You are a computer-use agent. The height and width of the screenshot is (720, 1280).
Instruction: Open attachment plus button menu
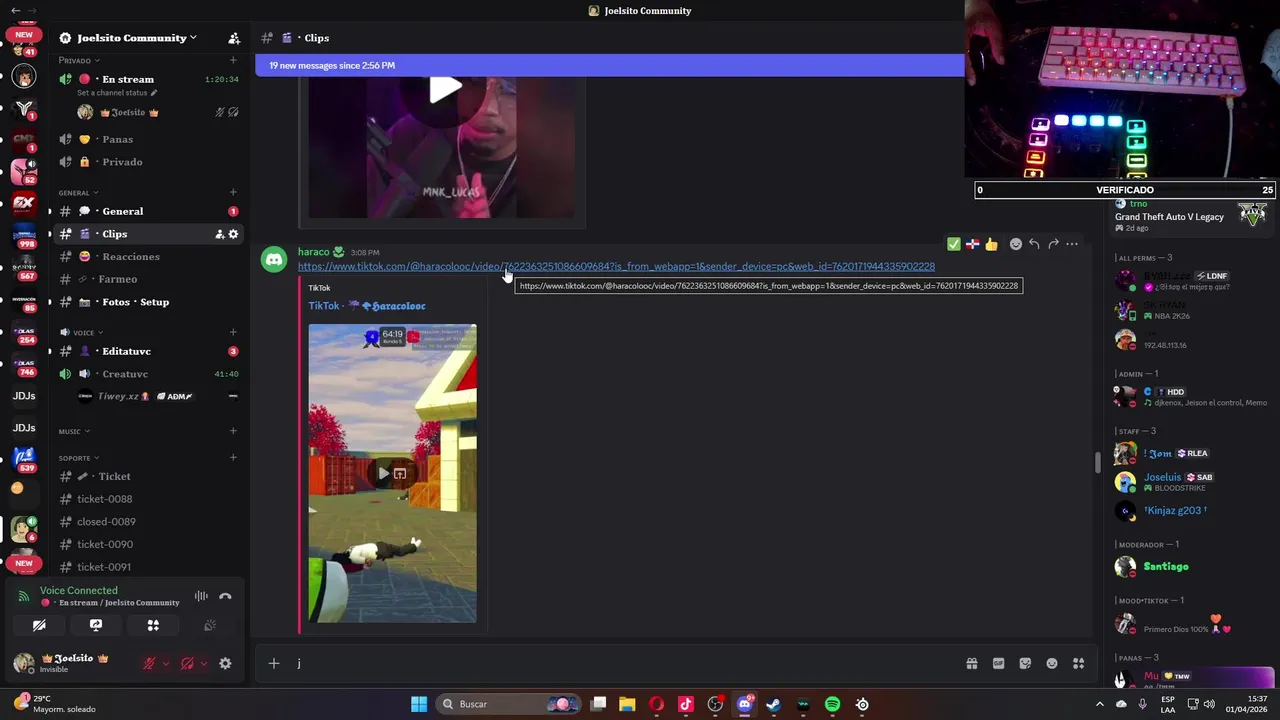(x=273, y=663)
